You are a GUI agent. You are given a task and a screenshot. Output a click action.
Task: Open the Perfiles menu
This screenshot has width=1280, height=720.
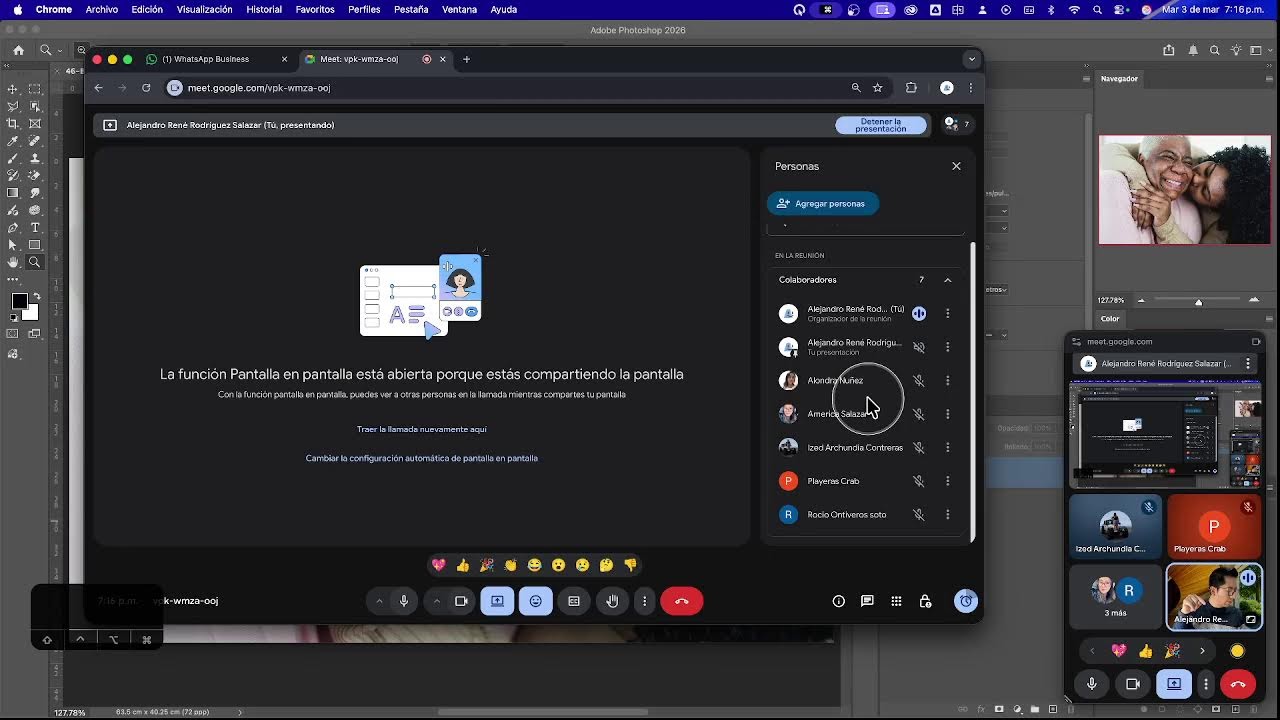[364, 9]
